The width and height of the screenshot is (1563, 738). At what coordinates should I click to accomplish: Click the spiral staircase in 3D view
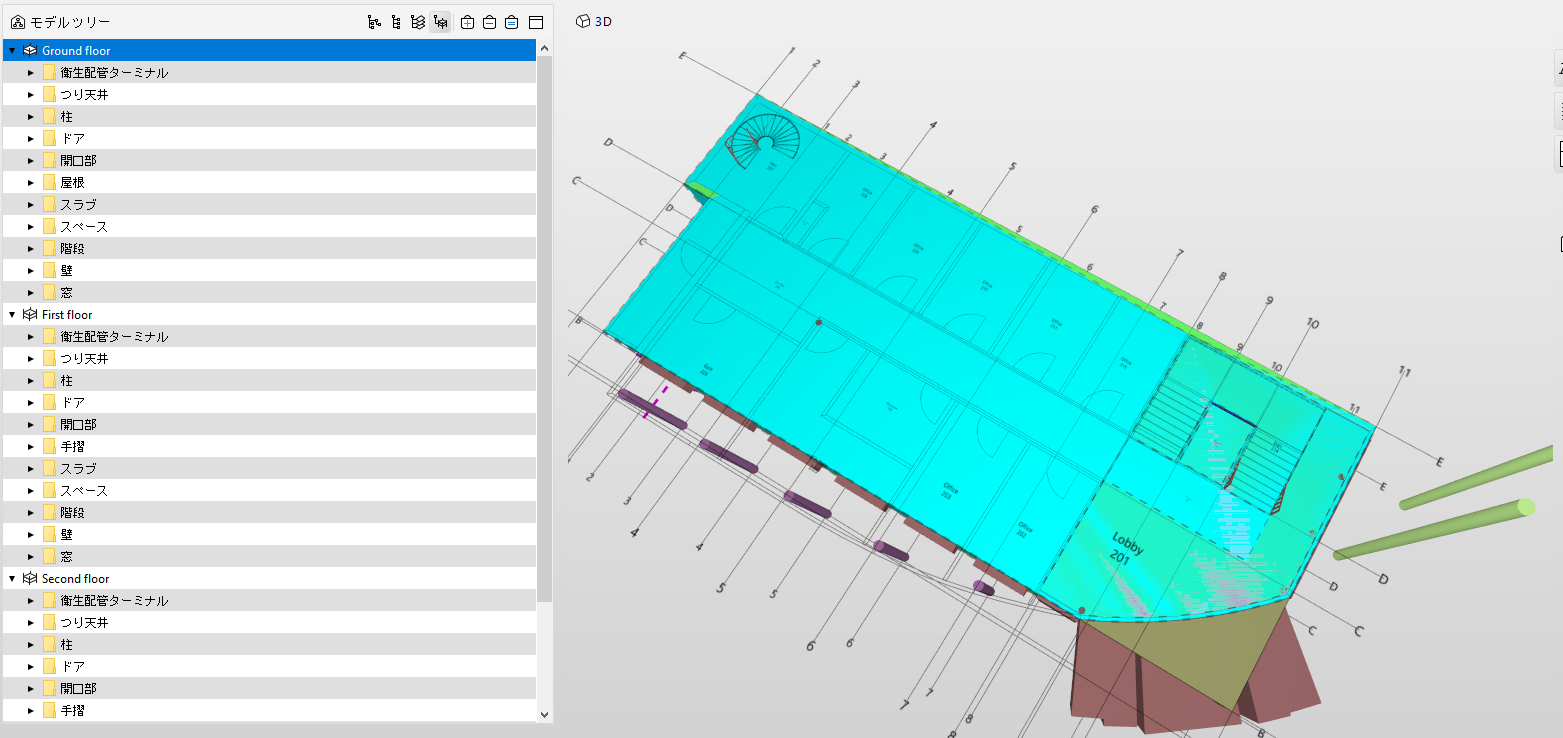click(765, 143)
